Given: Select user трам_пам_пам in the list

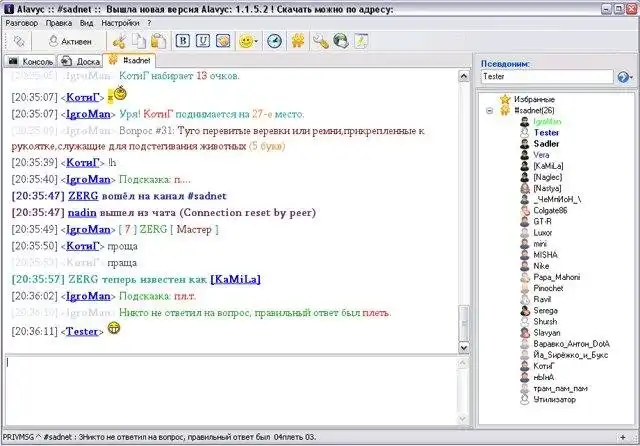Looking at the screenshot, I should click(x=560, y=388).
